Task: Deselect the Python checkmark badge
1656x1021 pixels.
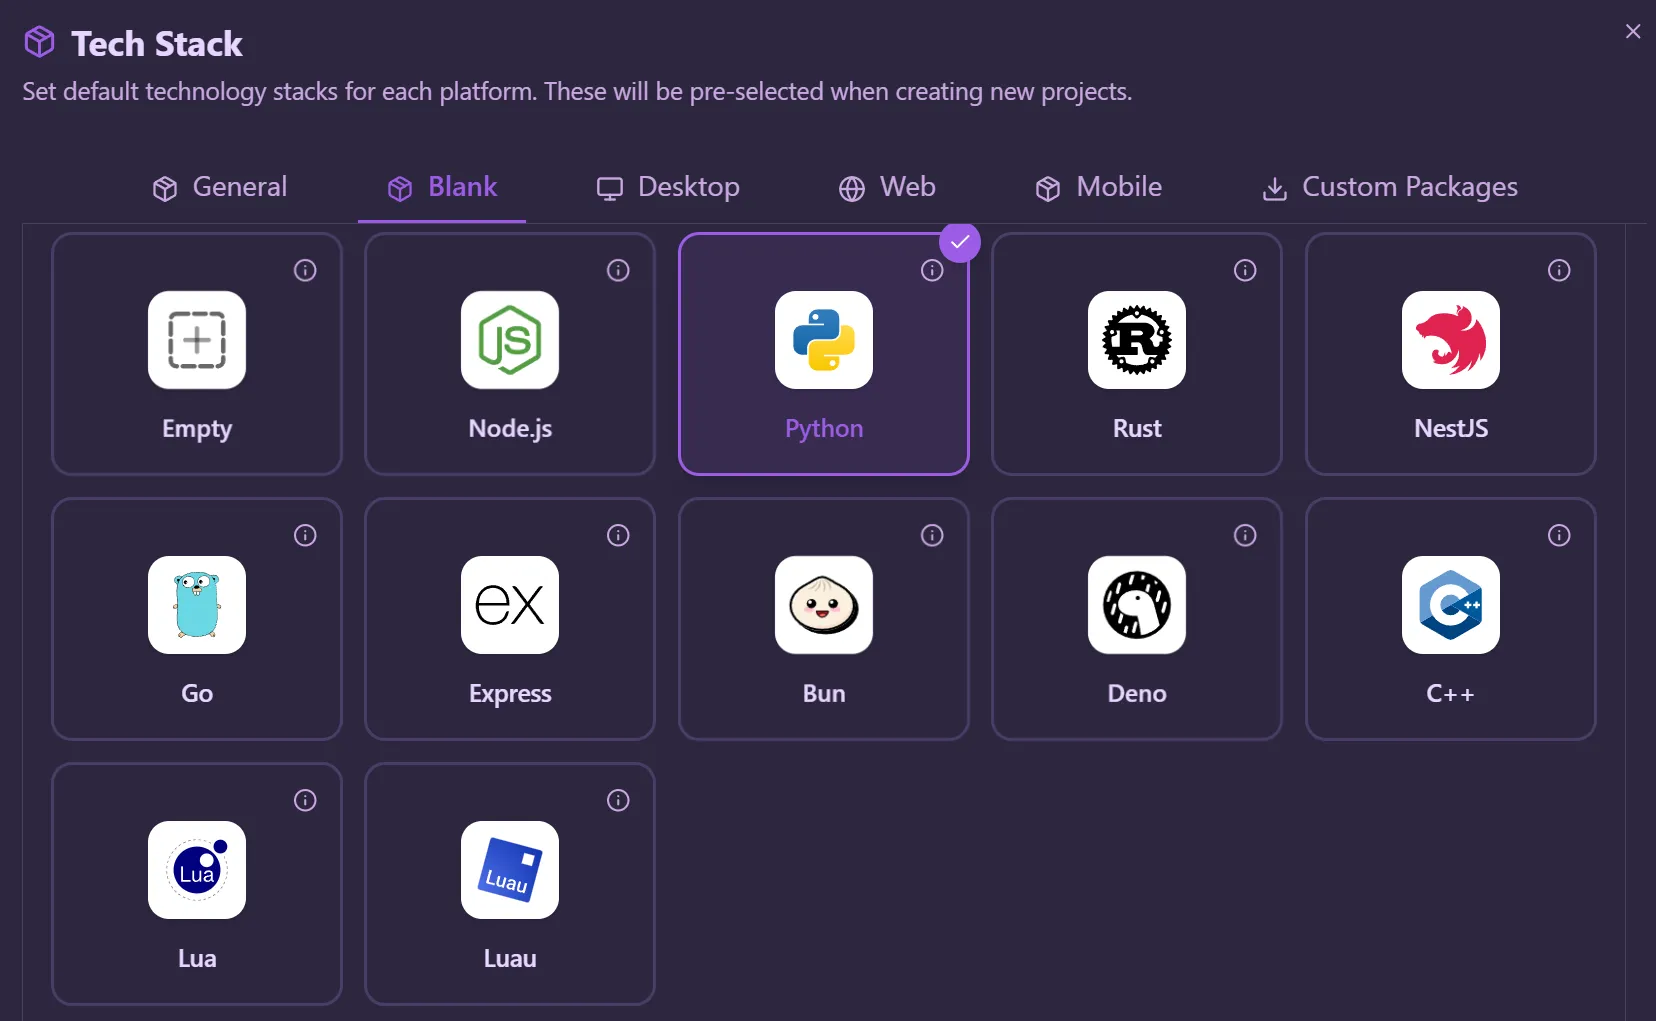Action: 960,242
